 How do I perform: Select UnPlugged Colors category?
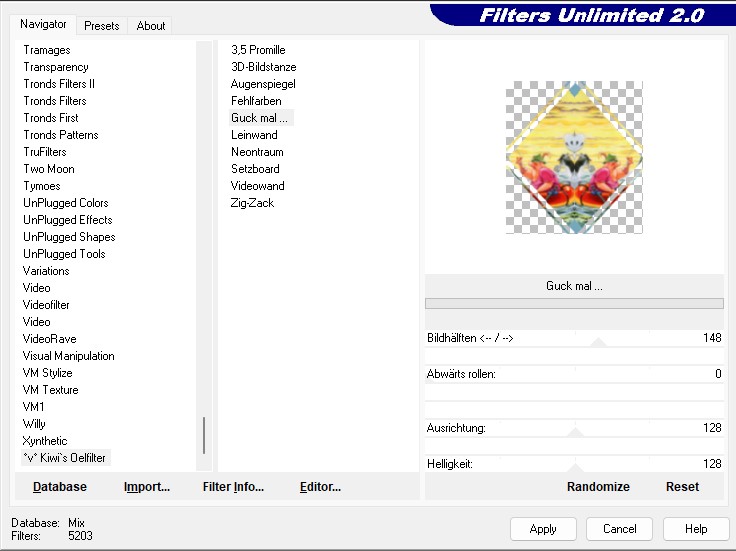[66, 203]
